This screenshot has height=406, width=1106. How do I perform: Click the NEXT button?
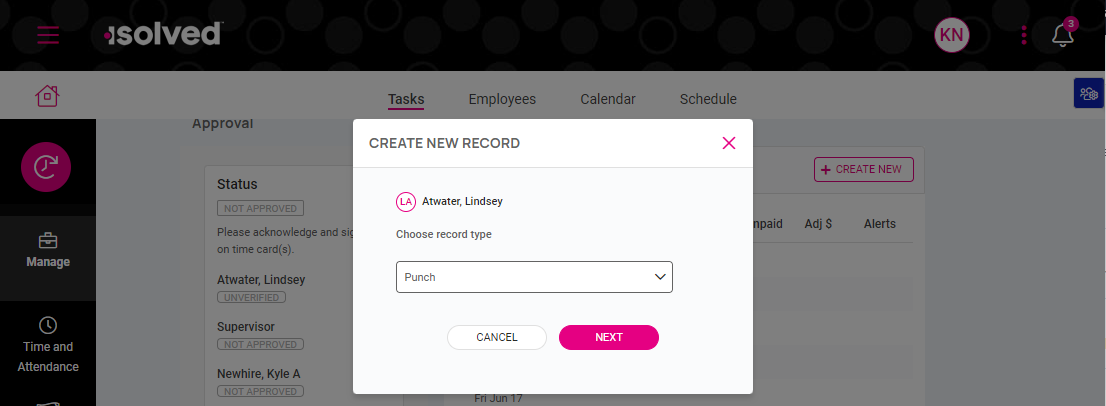[609, 338]
